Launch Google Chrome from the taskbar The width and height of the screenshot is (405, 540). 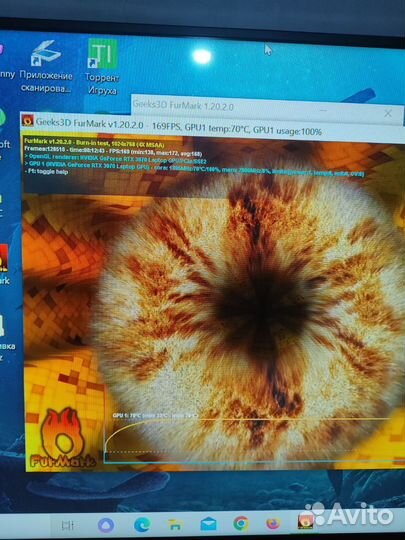pyautogui.click(x=241, y=524)
